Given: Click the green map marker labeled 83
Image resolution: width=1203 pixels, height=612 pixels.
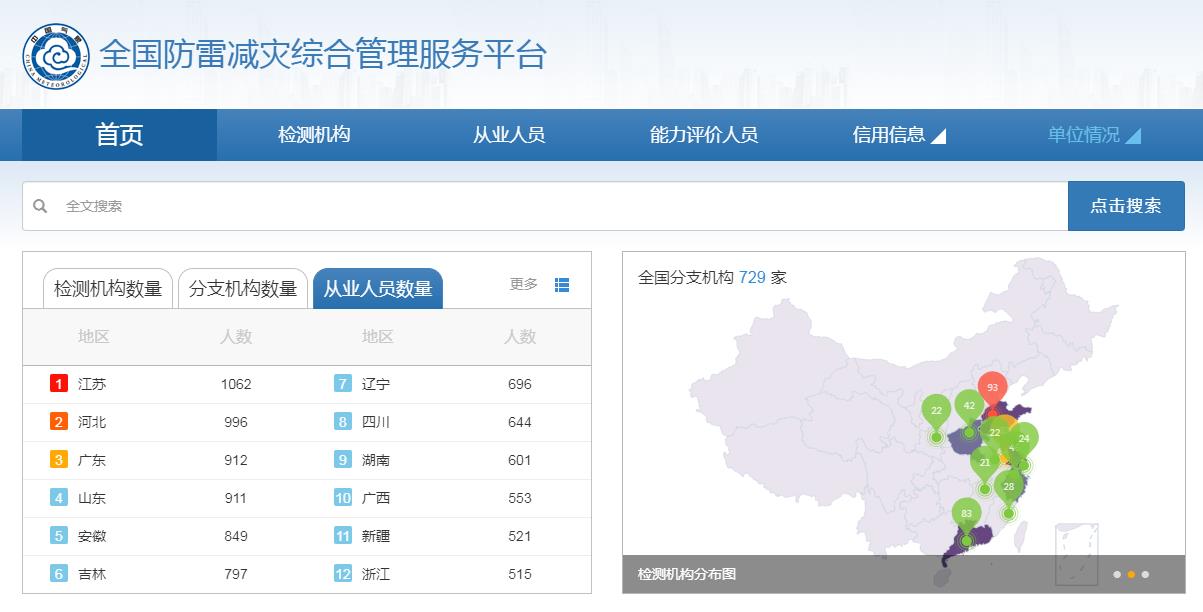Looking at the screenshot, I should pyautogui.click(x=965, y=511).
